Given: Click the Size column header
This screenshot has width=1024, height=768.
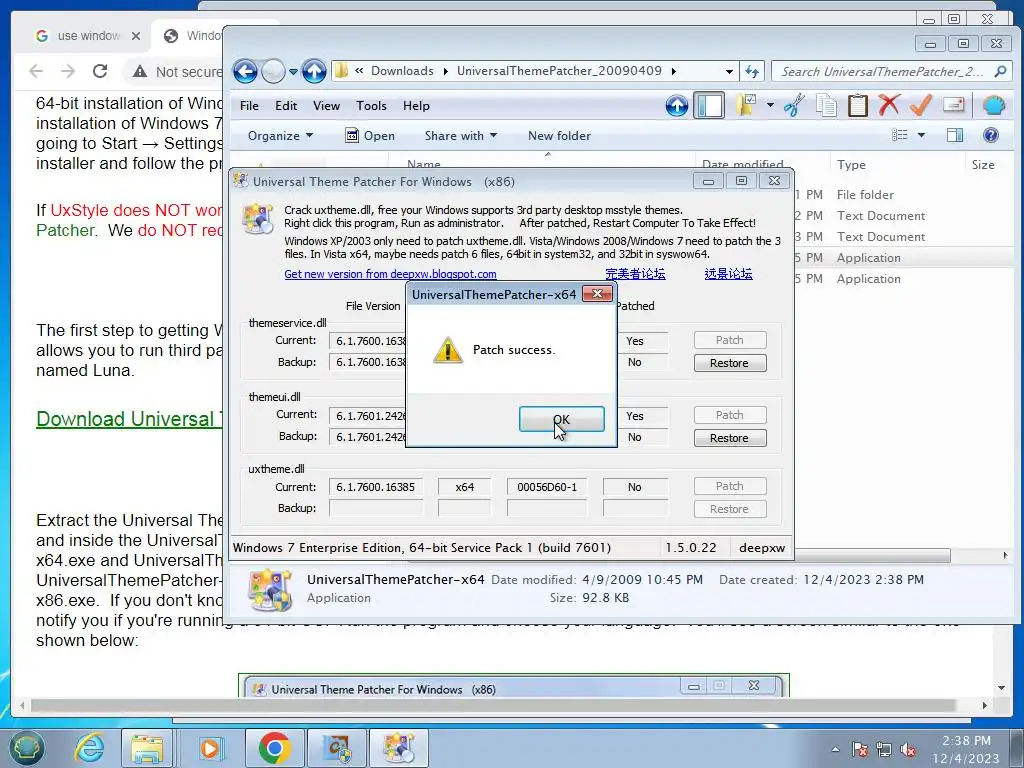Looking at the screenshot, I should 983,165.
